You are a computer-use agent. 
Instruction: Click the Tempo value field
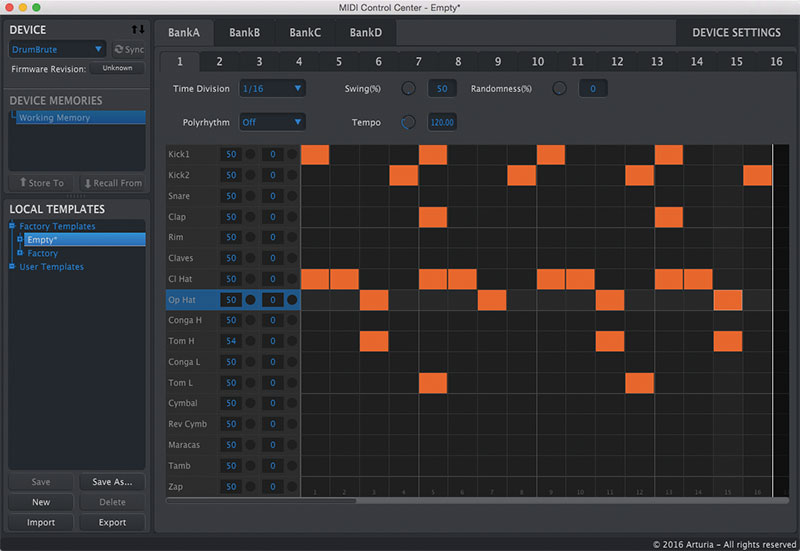[x=442, y=122]
